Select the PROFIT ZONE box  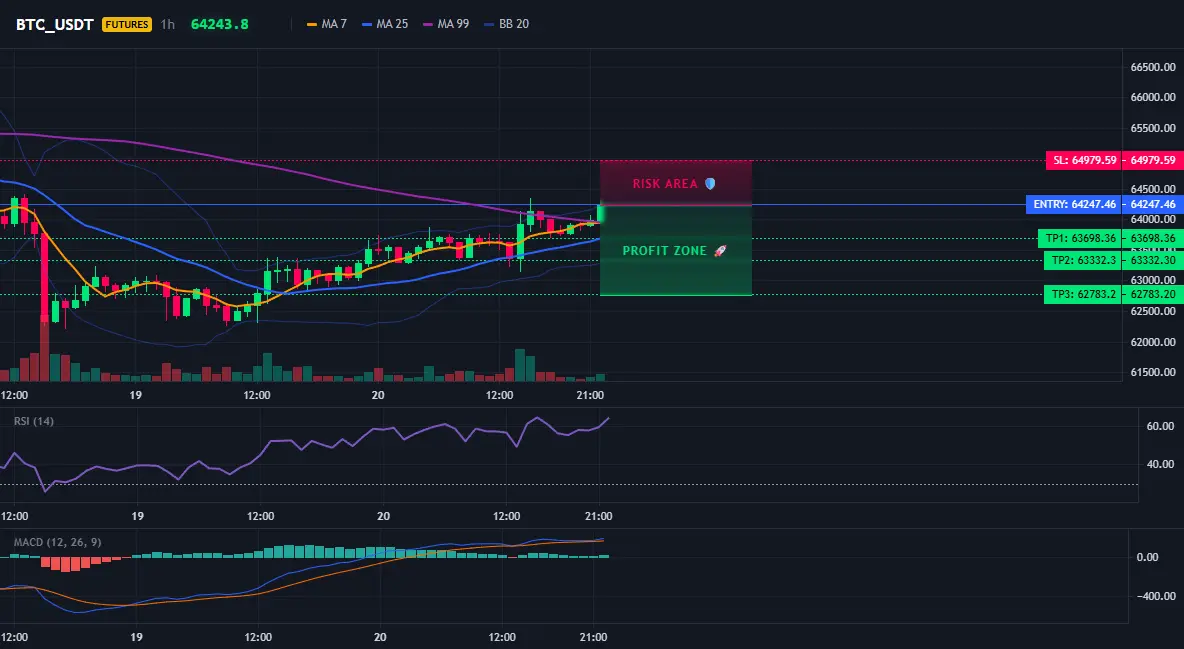tap(676, 250)
